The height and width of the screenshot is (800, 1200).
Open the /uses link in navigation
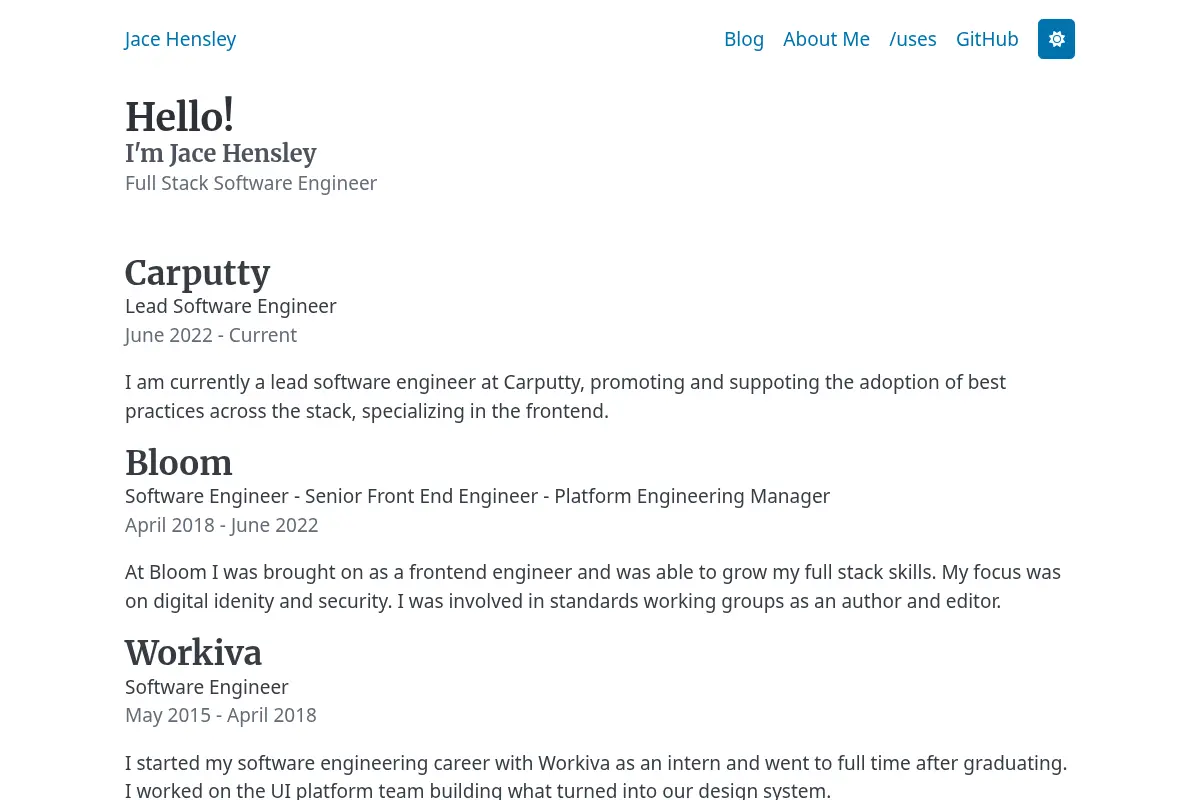coord(913,39)
